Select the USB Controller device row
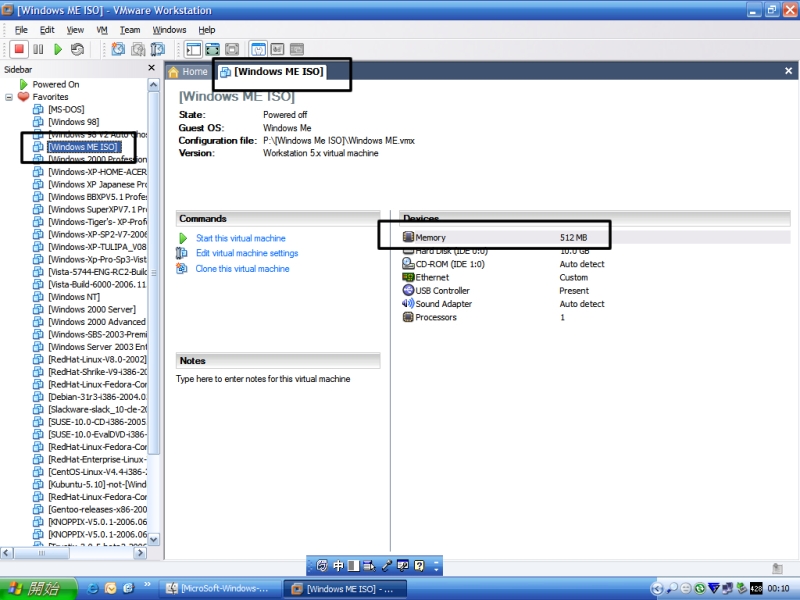 point(595,290)
